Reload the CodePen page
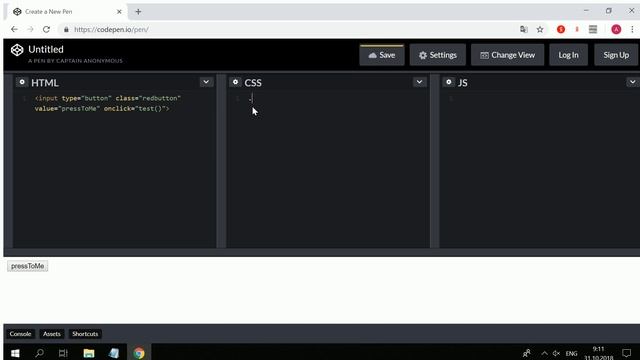640x360 pixels. 46,29
